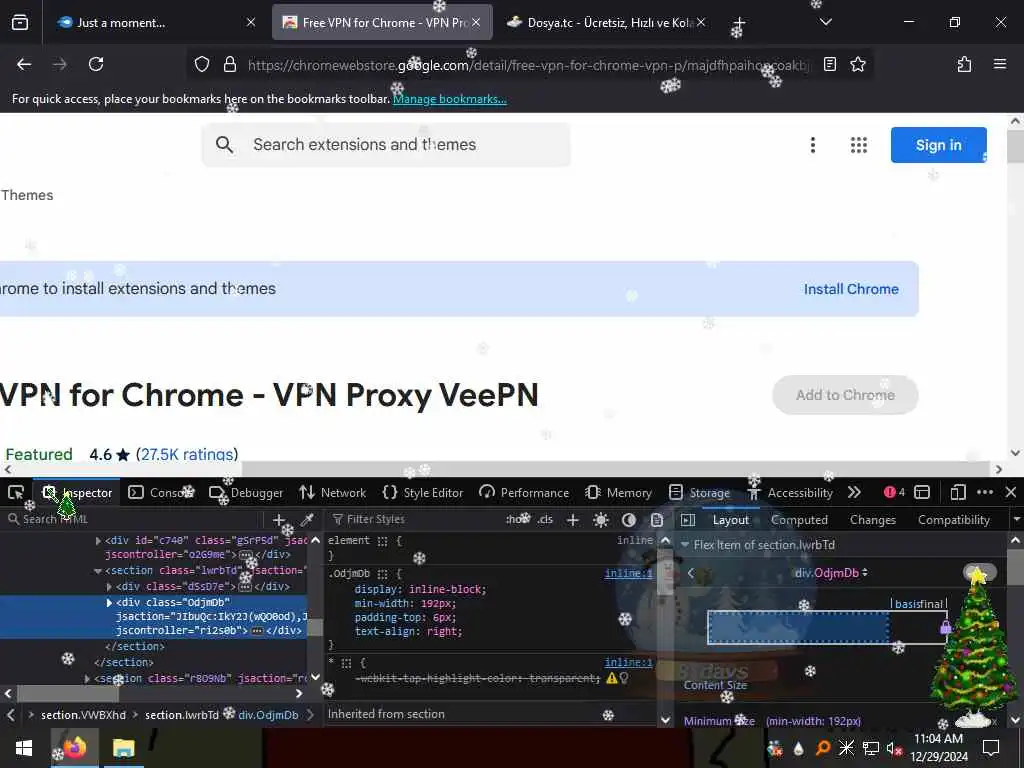Show the 4 errors indicator
Viewport: 1024px width, 768px height.
tap(894, 492)
